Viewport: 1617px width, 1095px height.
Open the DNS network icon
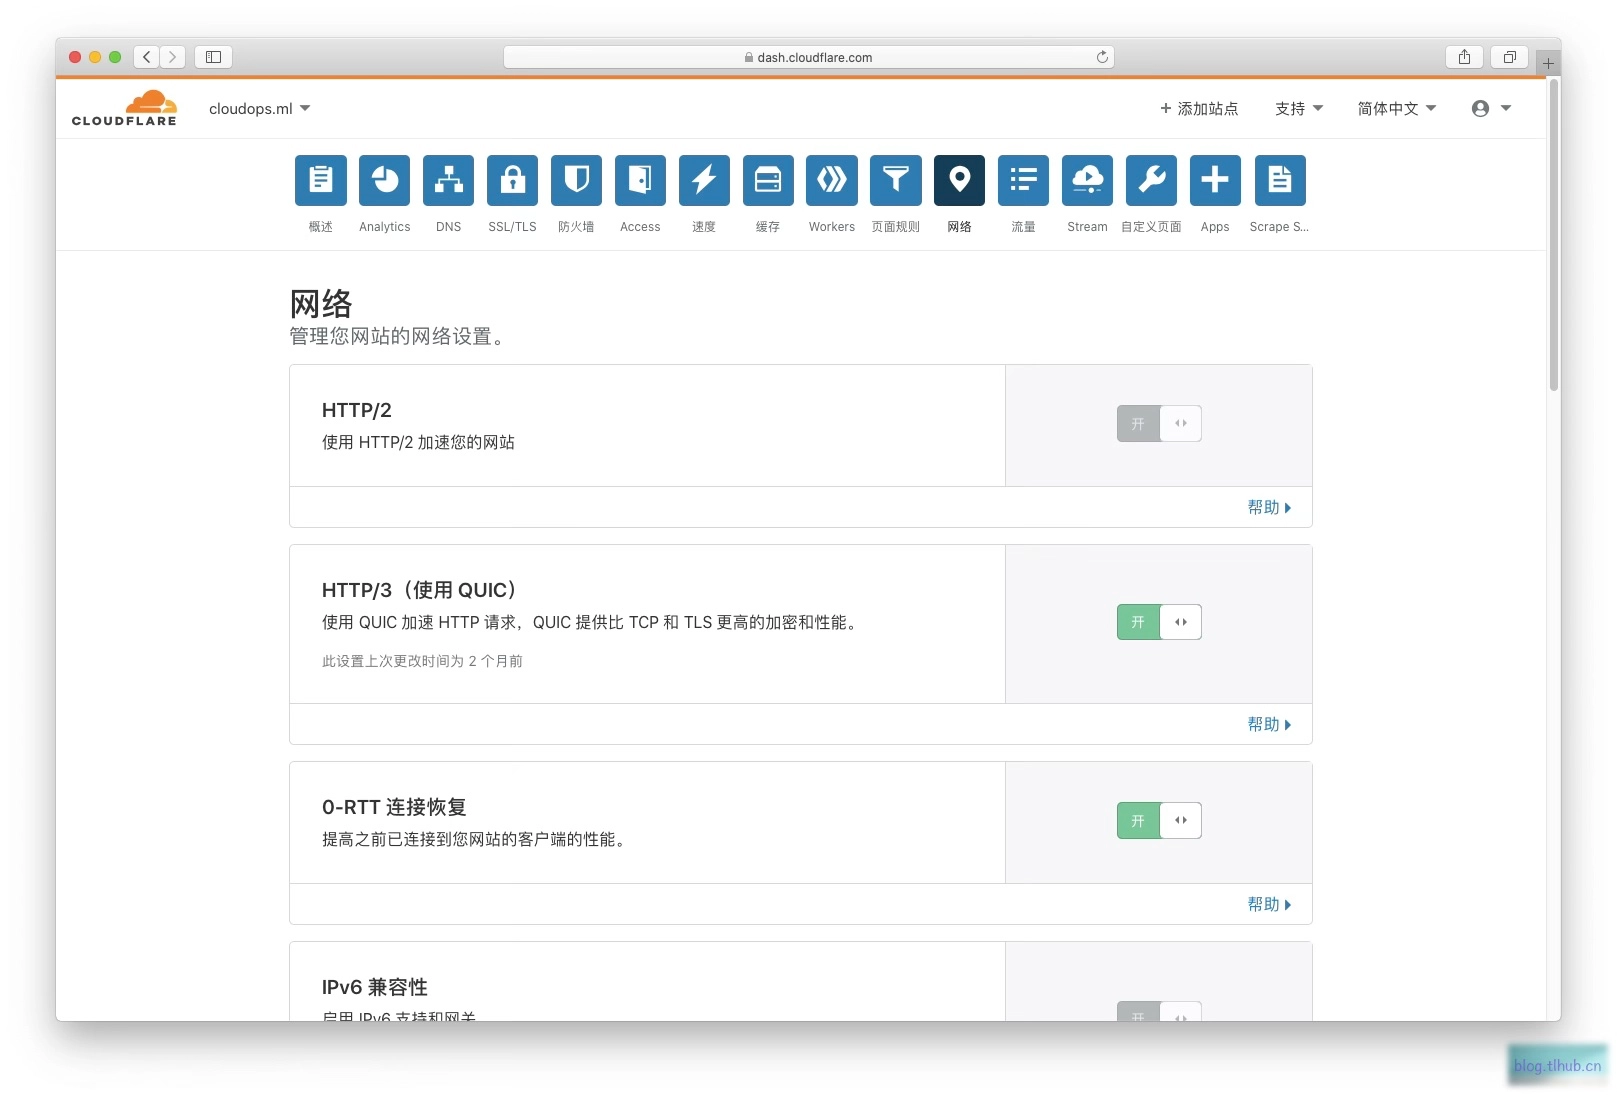coord(448,180)
